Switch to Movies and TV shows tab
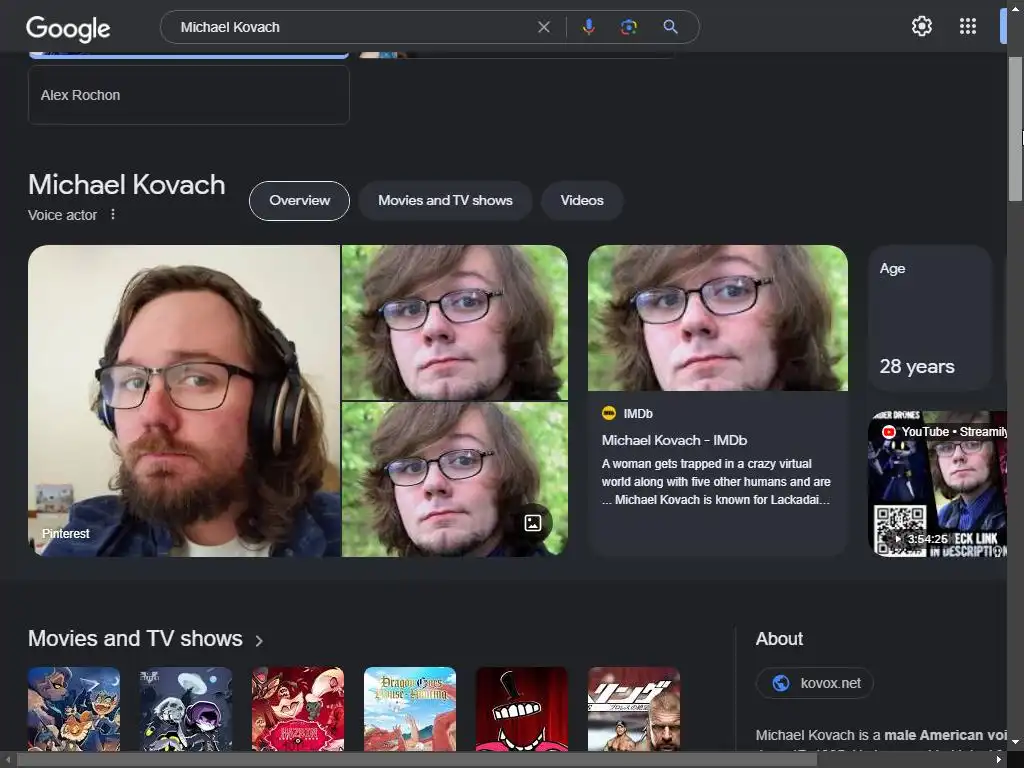 (x=445, y=200)
